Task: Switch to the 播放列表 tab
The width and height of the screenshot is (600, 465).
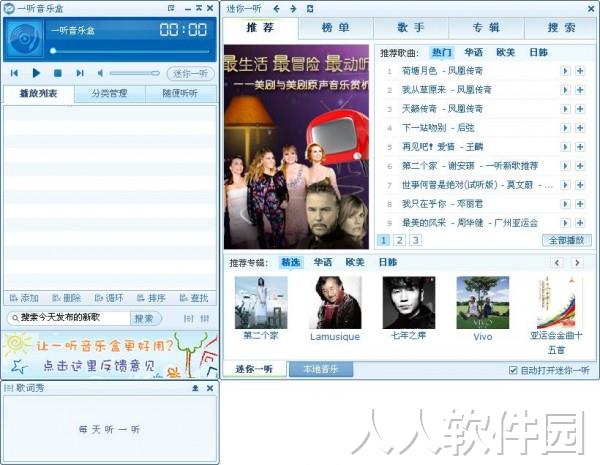Action: point(38,93)
